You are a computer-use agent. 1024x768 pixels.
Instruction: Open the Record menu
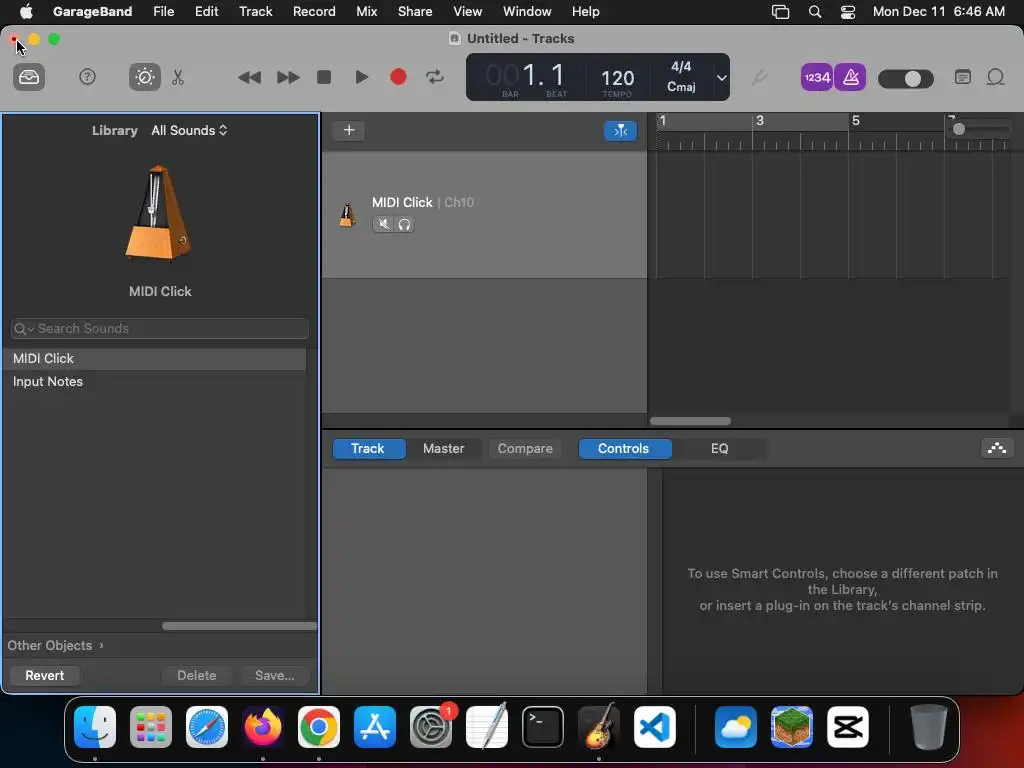(314, 11)
